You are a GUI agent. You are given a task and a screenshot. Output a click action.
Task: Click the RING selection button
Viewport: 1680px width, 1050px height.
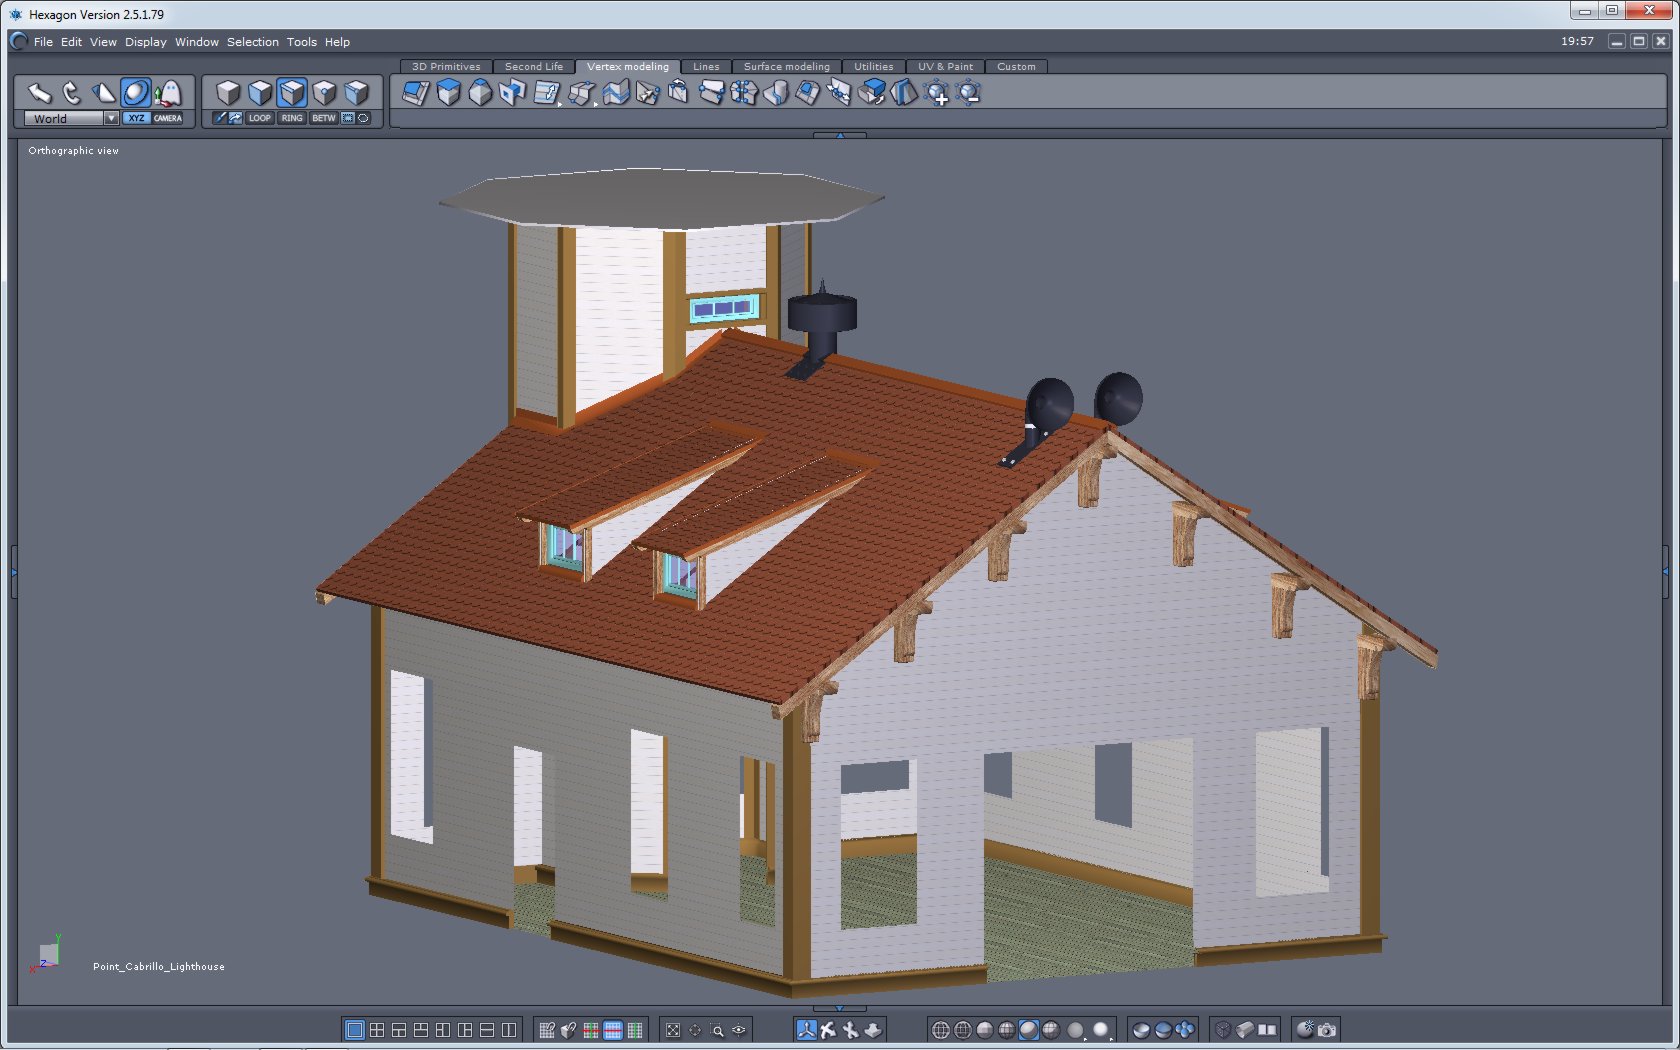click(292, 118)
